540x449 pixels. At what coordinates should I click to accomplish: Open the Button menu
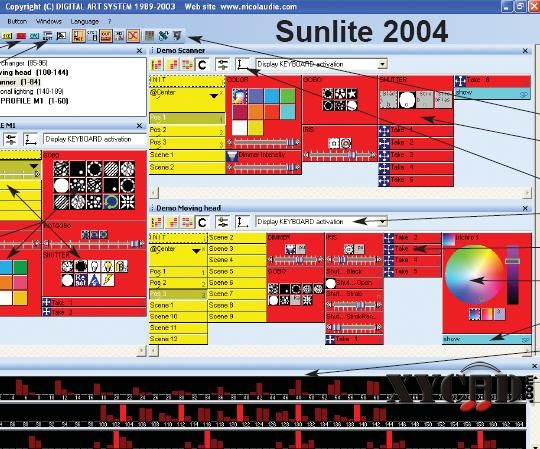point(17,21)
